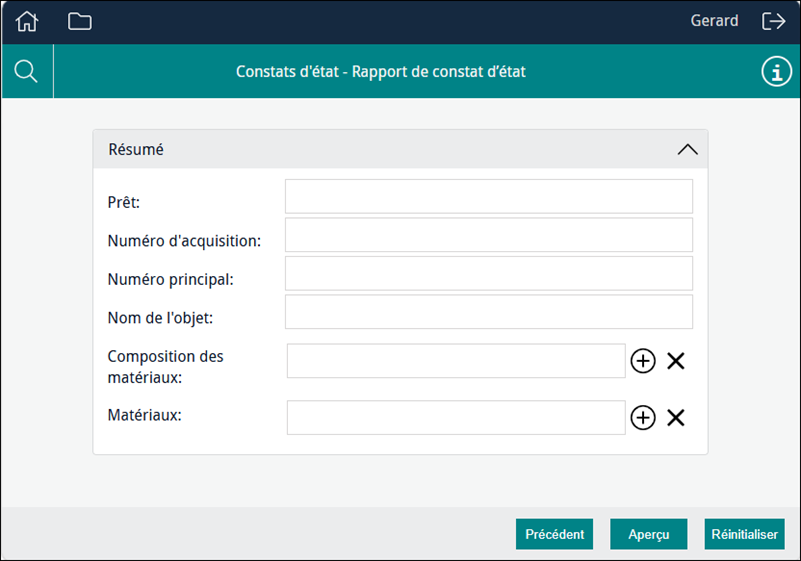
Task: Click the Nom de l'objet field
Action: (x=489, y=312)
